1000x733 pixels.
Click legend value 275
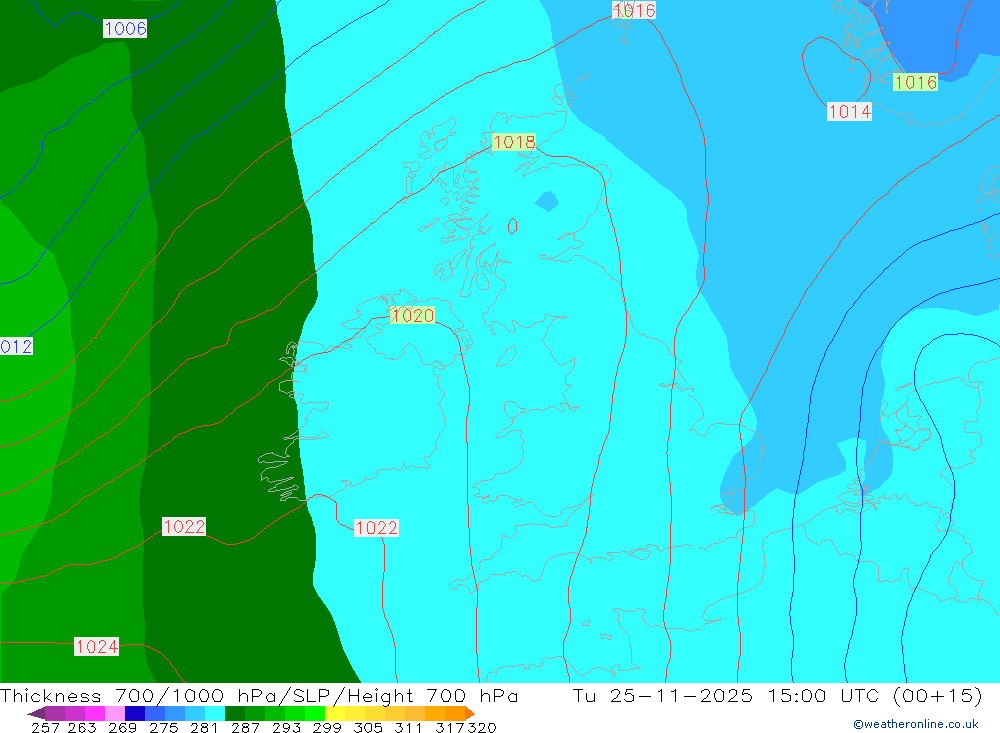pyautogui.click(x=164, y=728)
